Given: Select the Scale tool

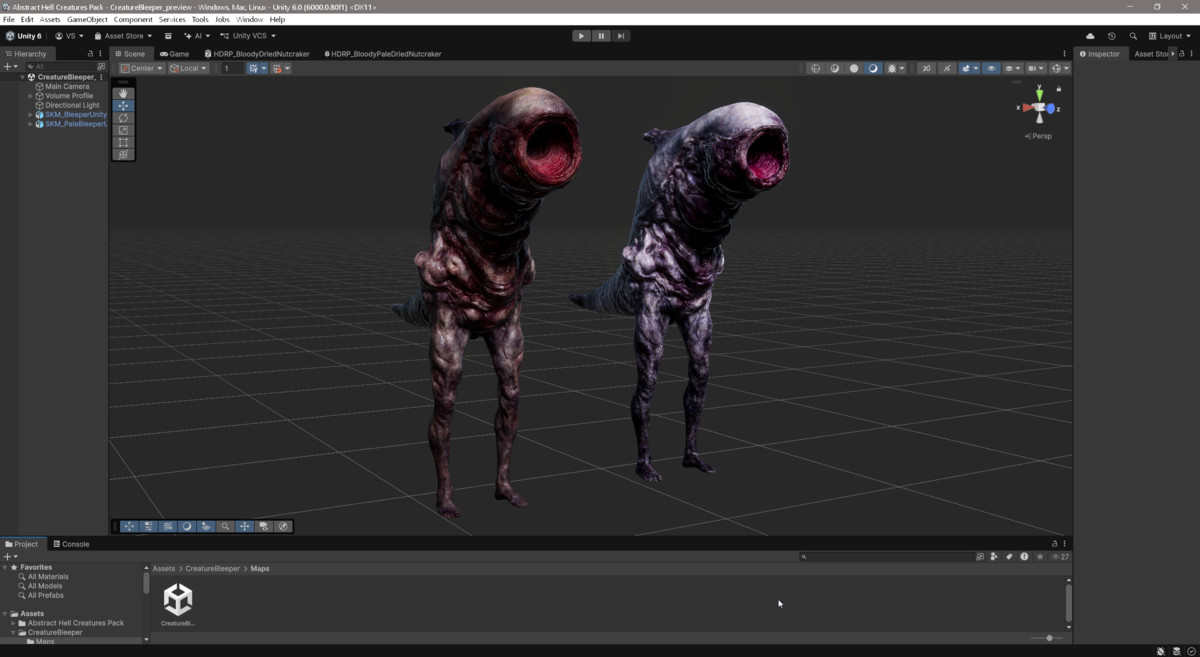Looking at the screenshot, I should [x=123, y=130].
